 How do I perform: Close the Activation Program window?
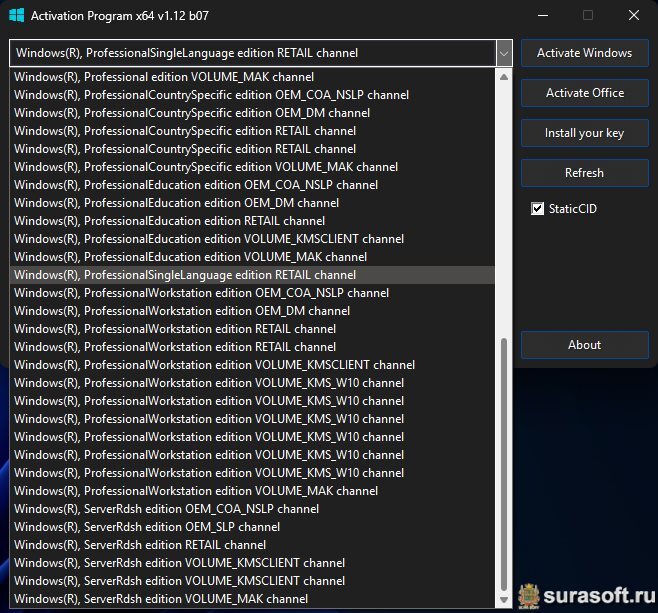point(634,16)
